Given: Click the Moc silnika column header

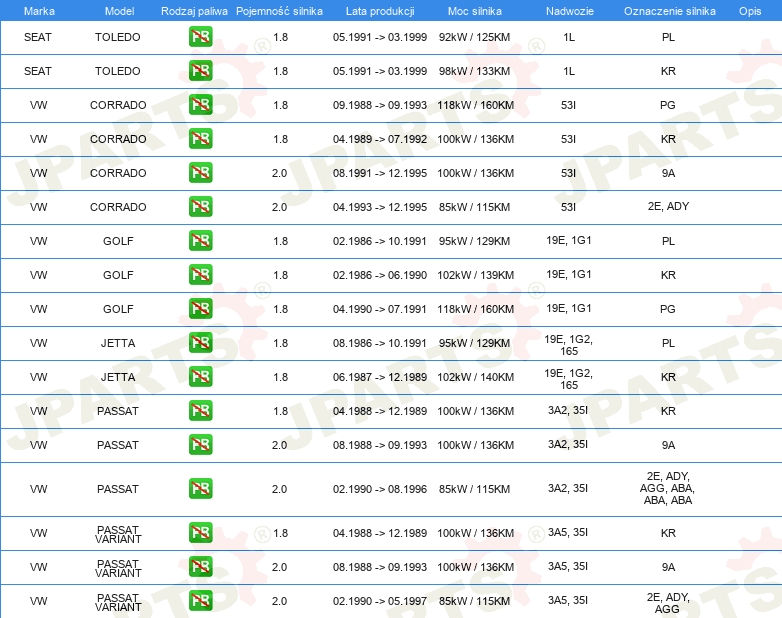Looking at the screenshot, I should point(475,11).
